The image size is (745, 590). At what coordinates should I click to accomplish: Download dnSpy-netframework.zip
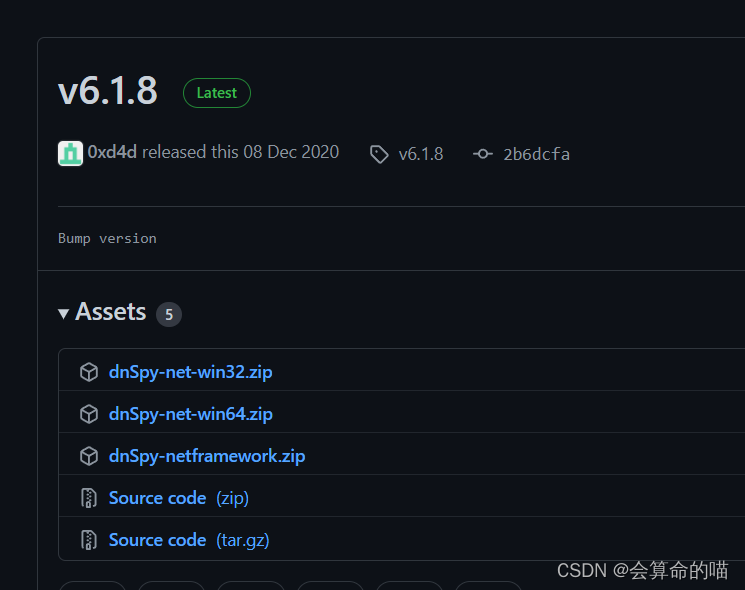pyautogui.click(x=207, y=456)
